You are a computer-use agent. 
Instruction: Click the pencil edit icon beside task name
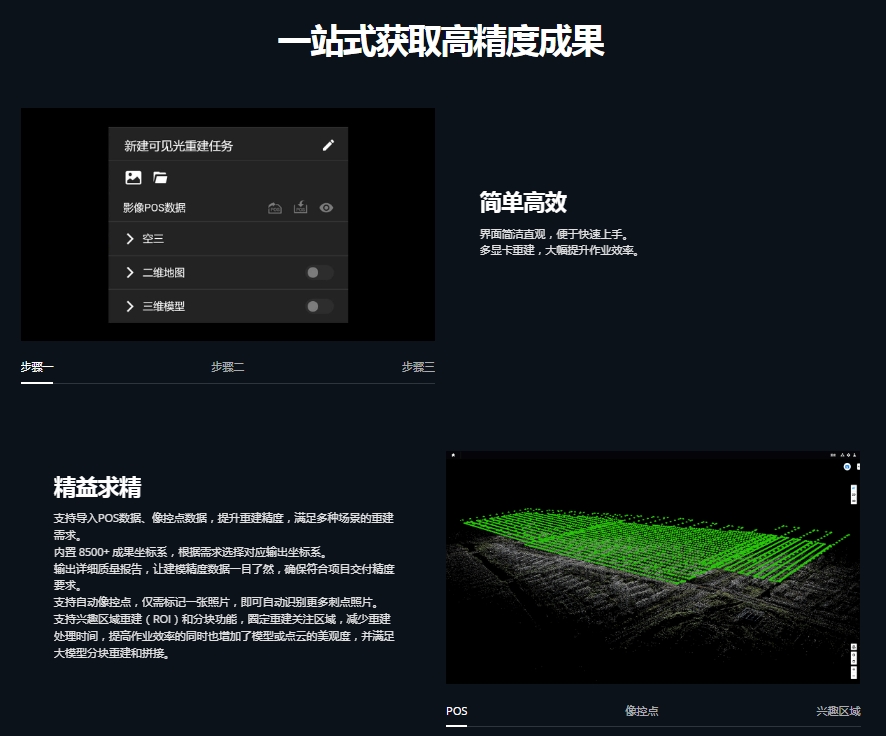[328, 145]
